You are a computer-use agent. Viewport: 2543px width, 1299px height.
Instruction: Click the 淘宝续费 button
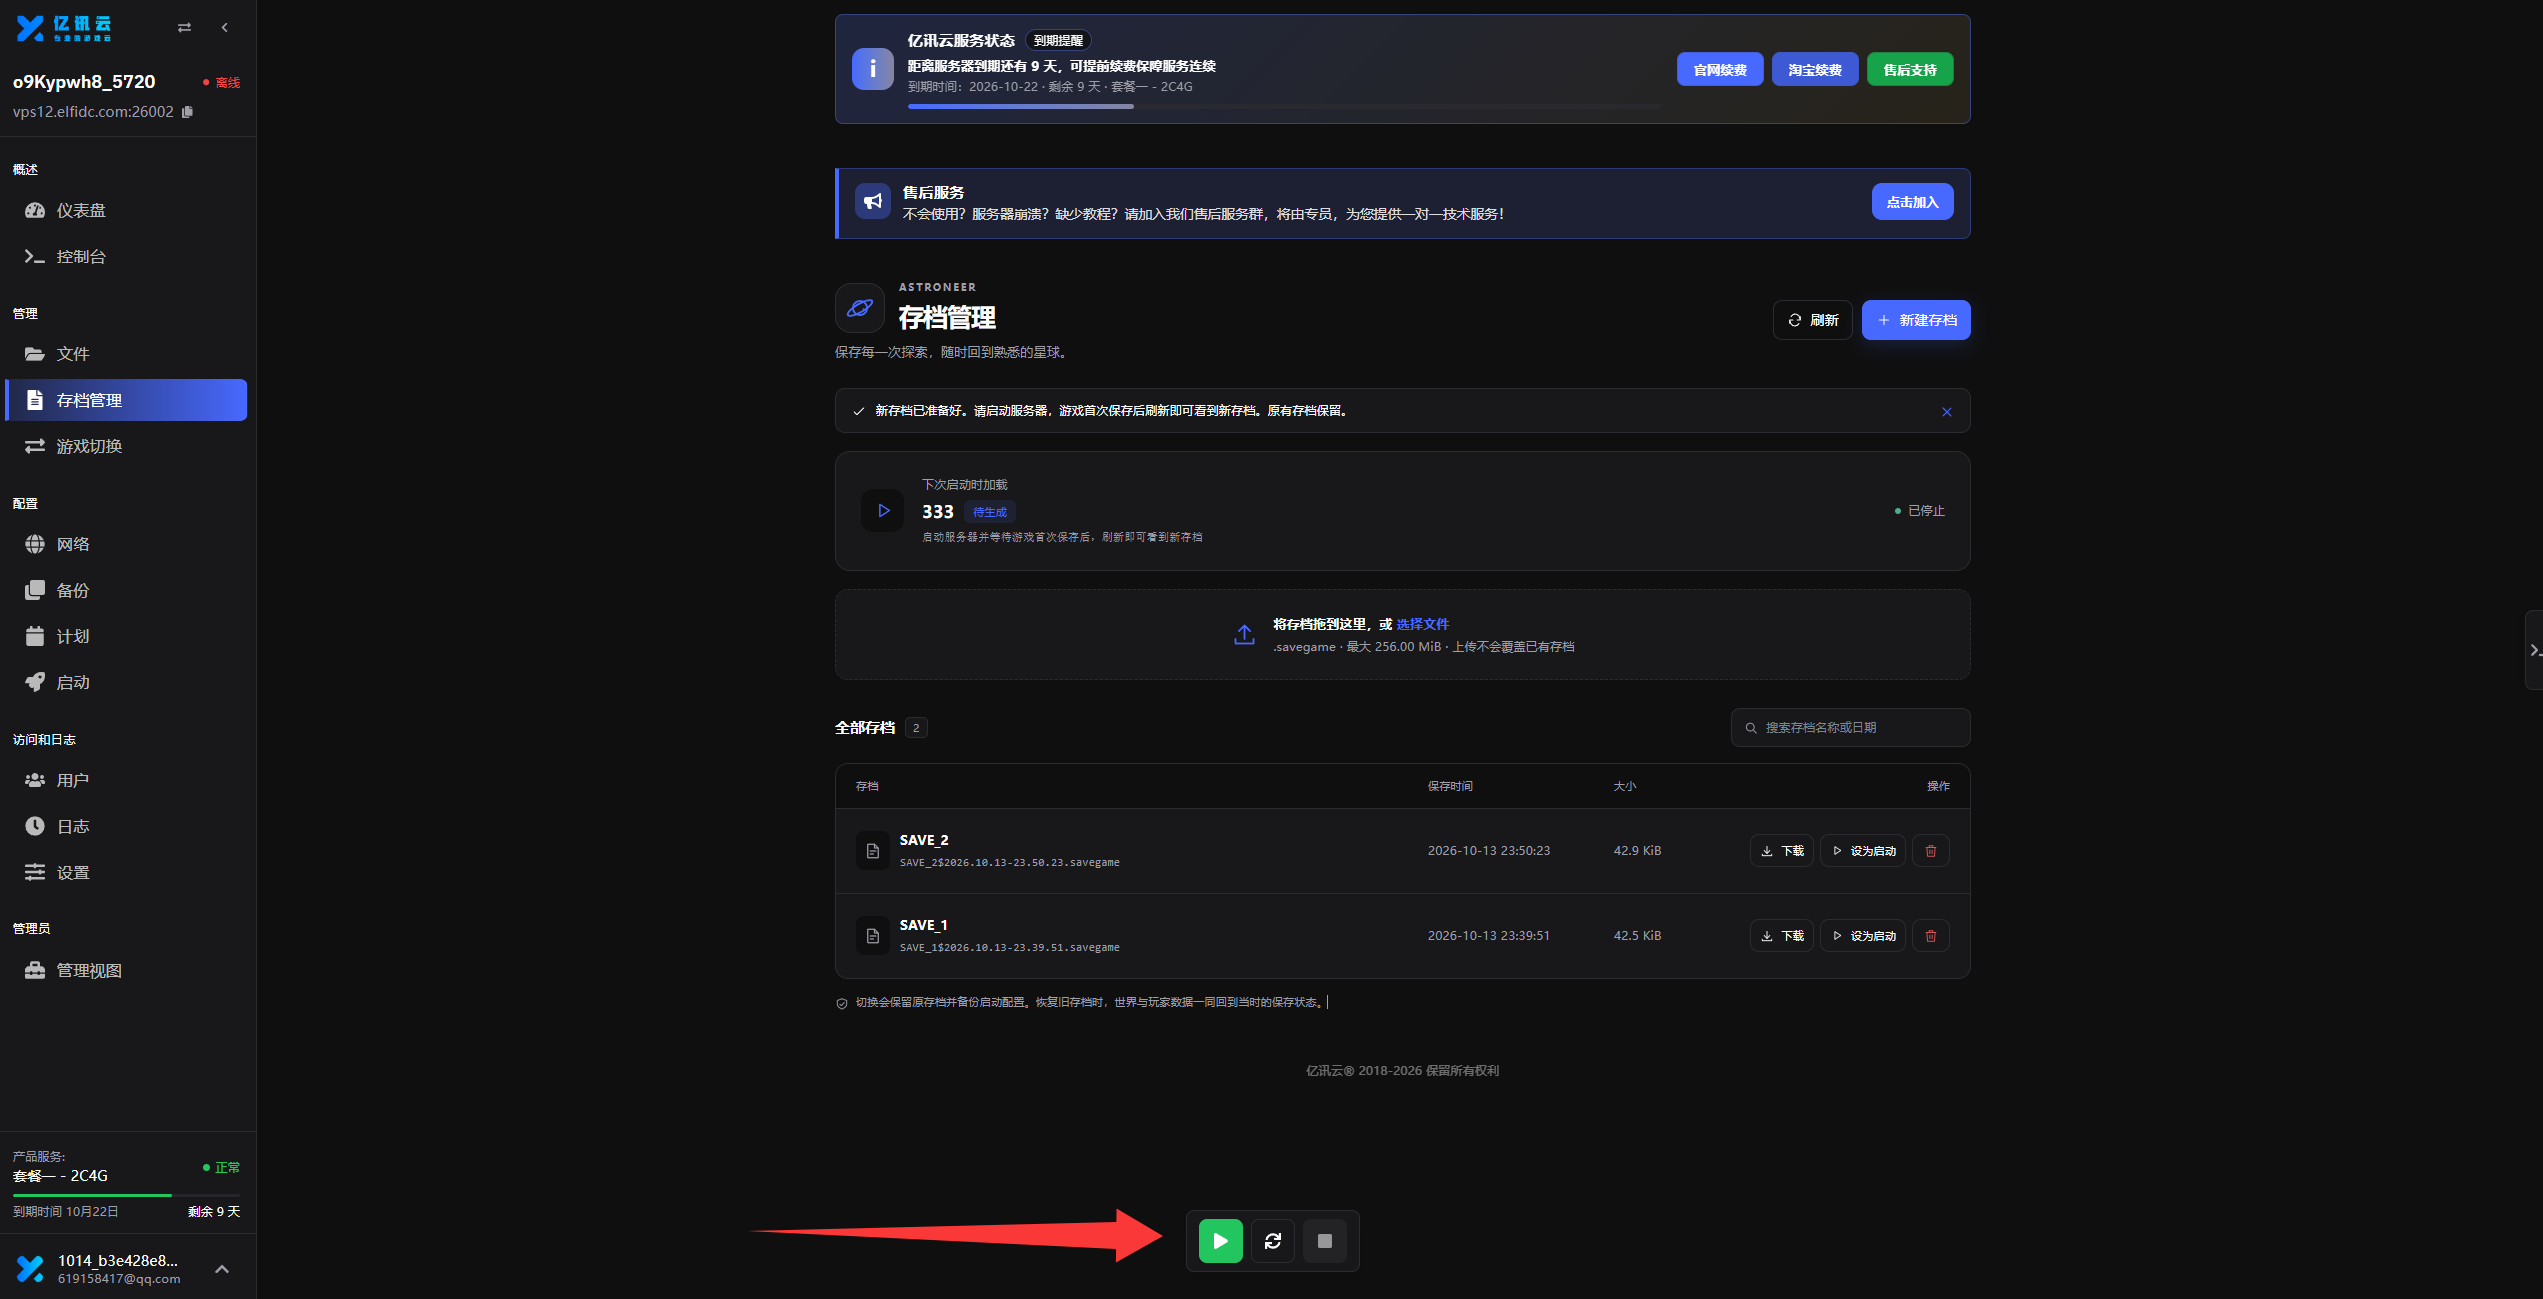click(x=1815, y=69)
